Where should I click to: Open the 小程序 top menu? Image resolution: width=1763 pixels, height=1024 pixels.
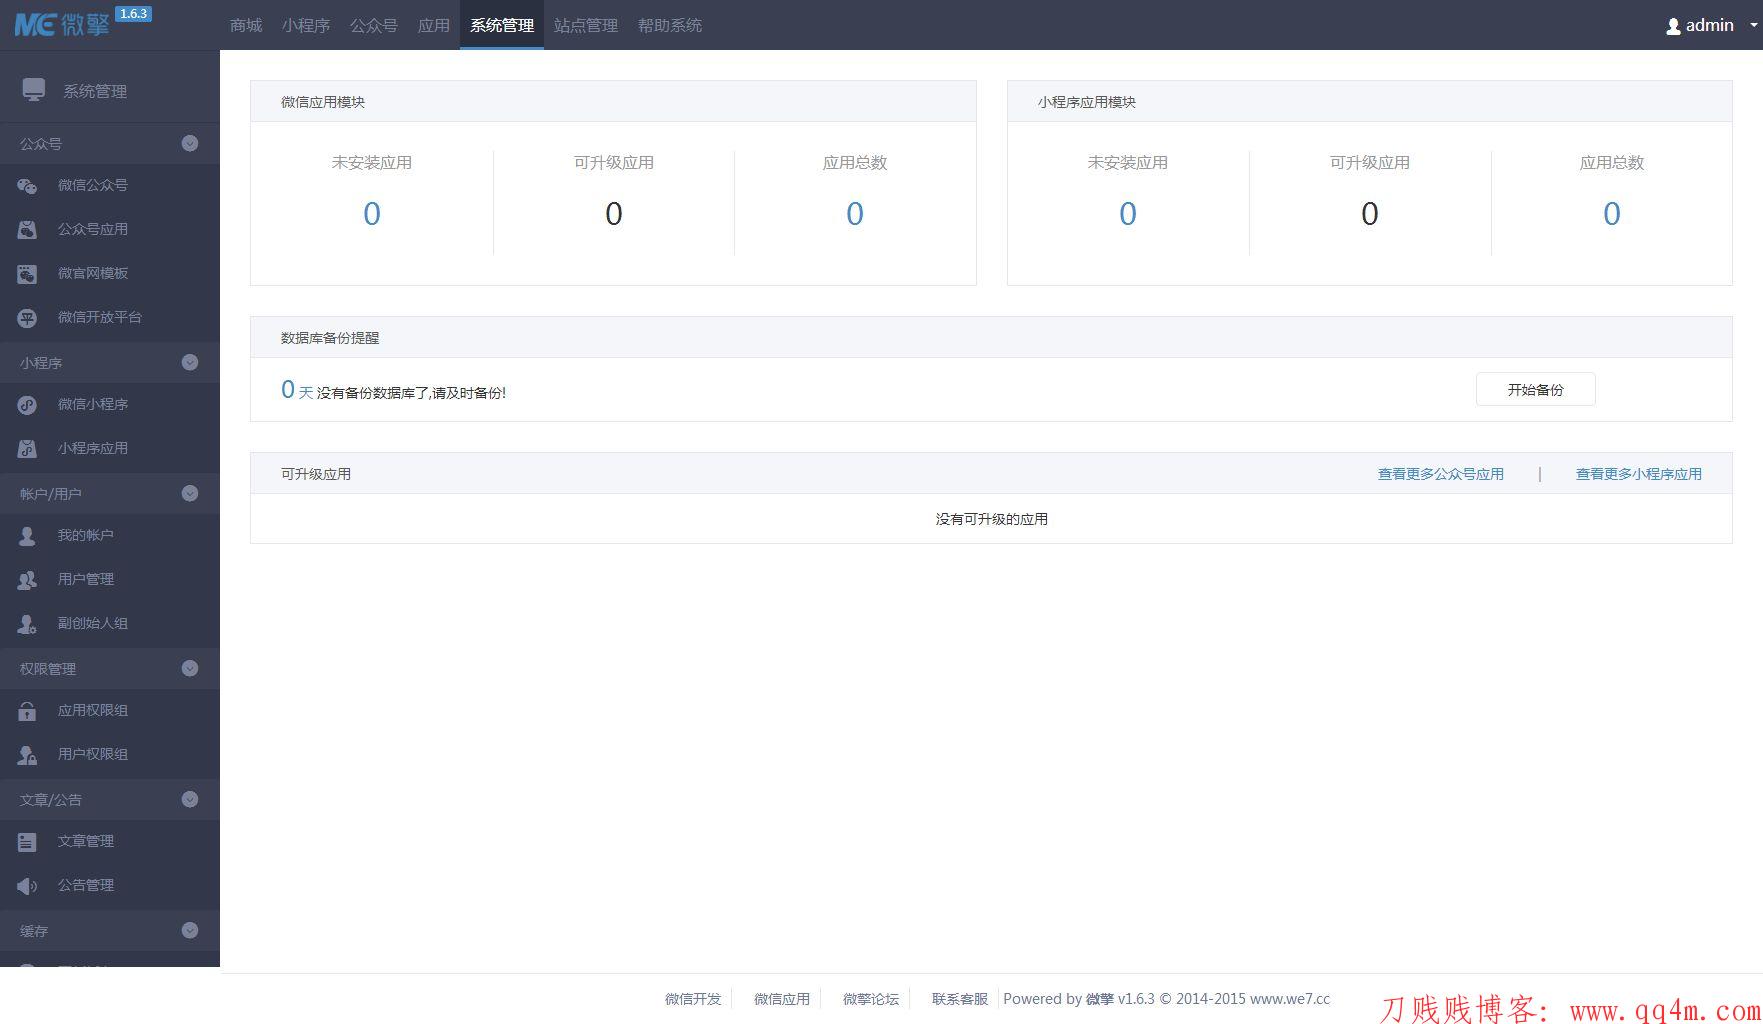tap(306, 25)
